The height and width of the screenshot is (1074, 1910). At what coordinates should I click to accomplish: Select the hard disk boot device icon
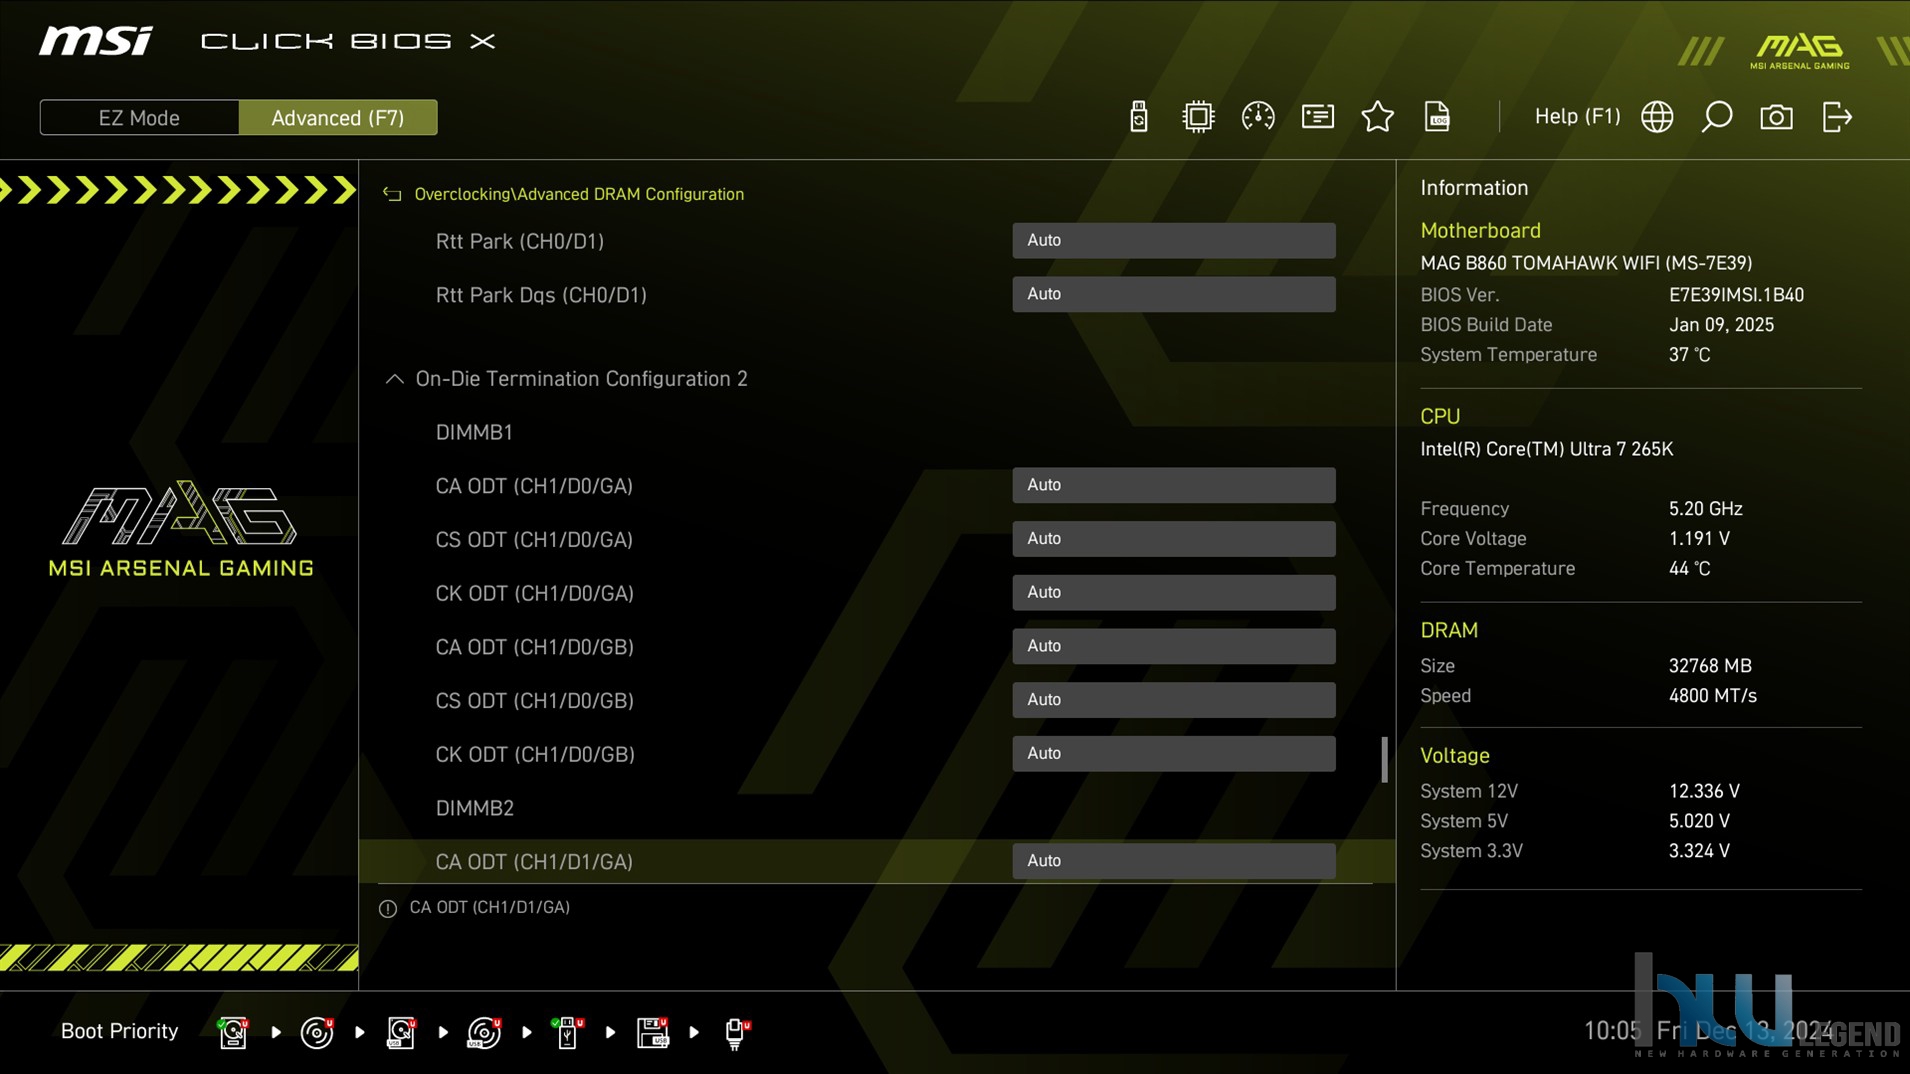233,1032
